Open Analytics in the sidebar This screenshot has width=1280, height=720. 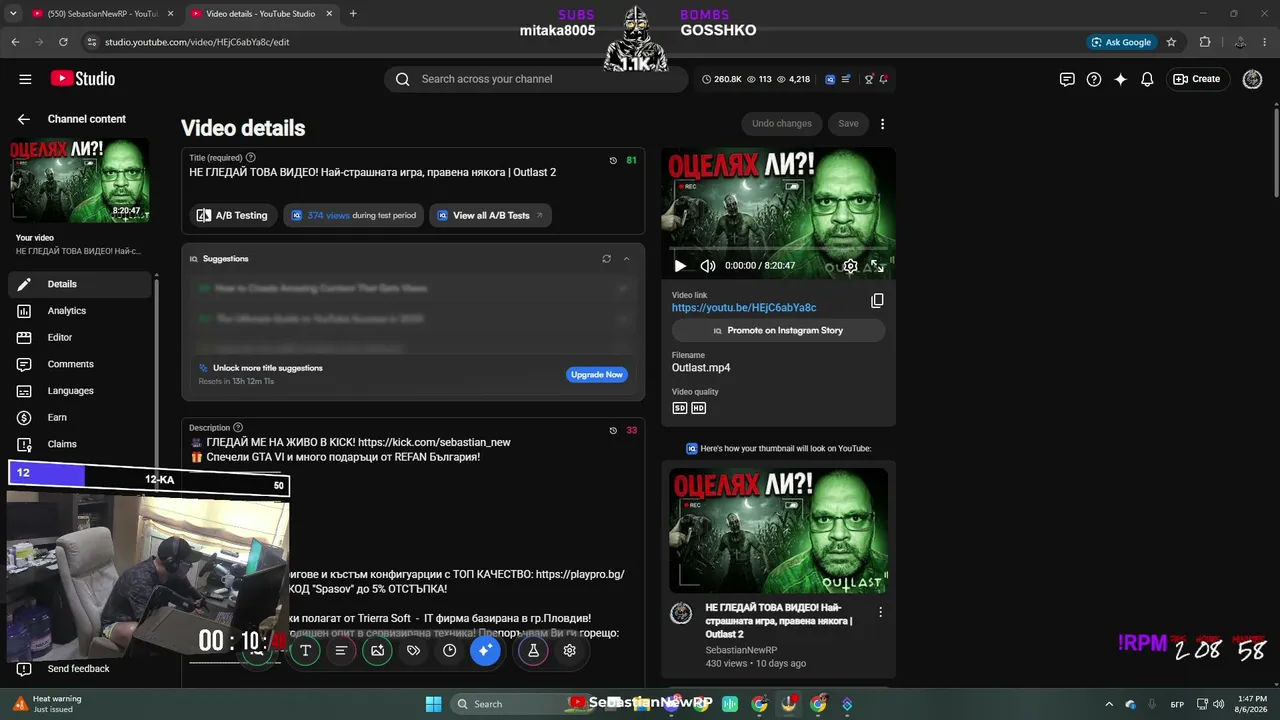click(80, 311)
